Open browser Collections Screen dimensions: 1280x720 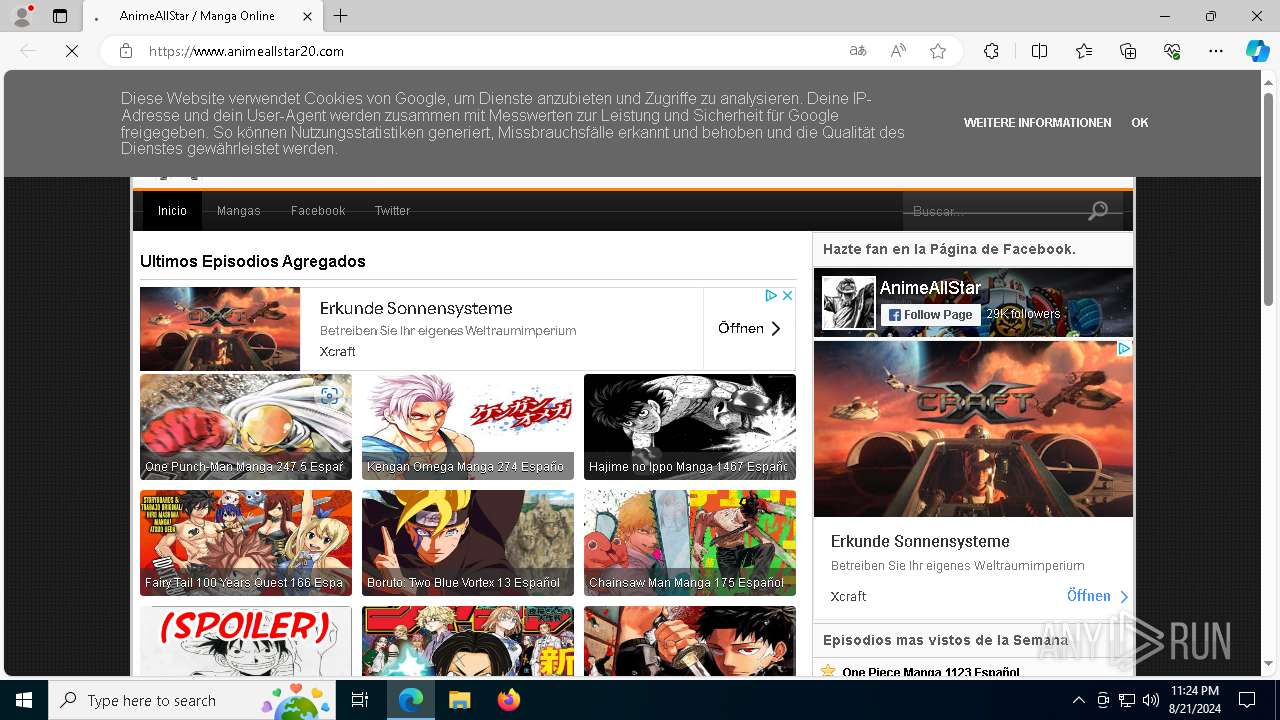coord(1128,51)
